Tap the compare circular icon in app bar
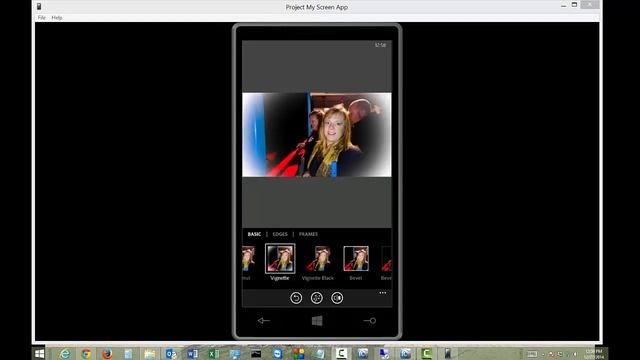 [x=337, y=298]
